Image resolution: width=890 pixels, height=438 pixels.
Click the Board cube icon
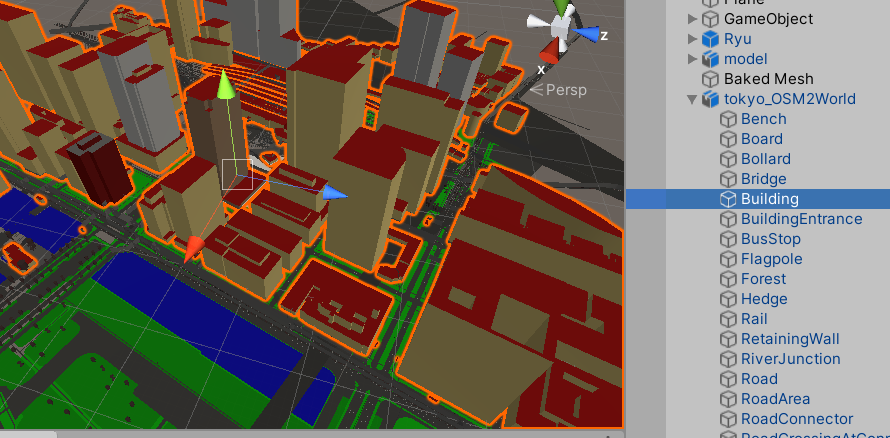tap(728, 139)
